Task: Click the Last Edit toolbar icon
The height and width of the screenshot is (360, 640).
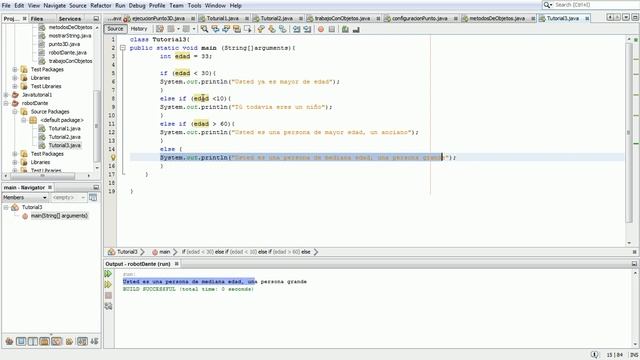Action: coord(160,29)
